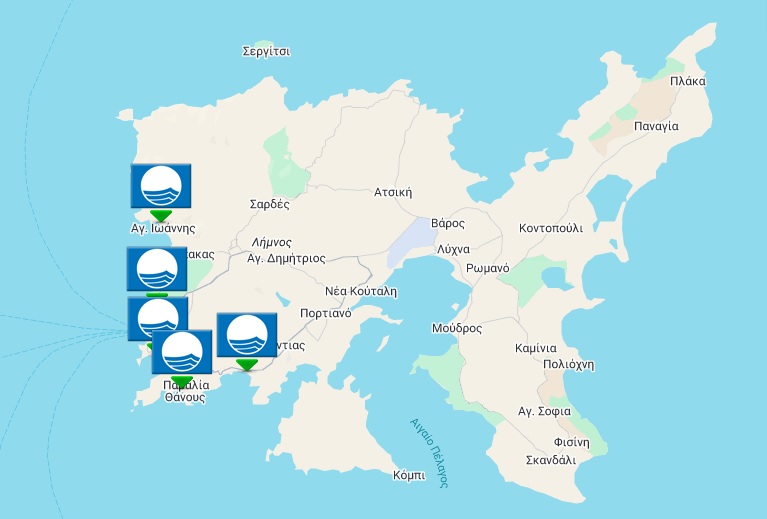Select the Πολιόχνη site label
This screenshot has height=519, width=767.
[x=568, y=365]
